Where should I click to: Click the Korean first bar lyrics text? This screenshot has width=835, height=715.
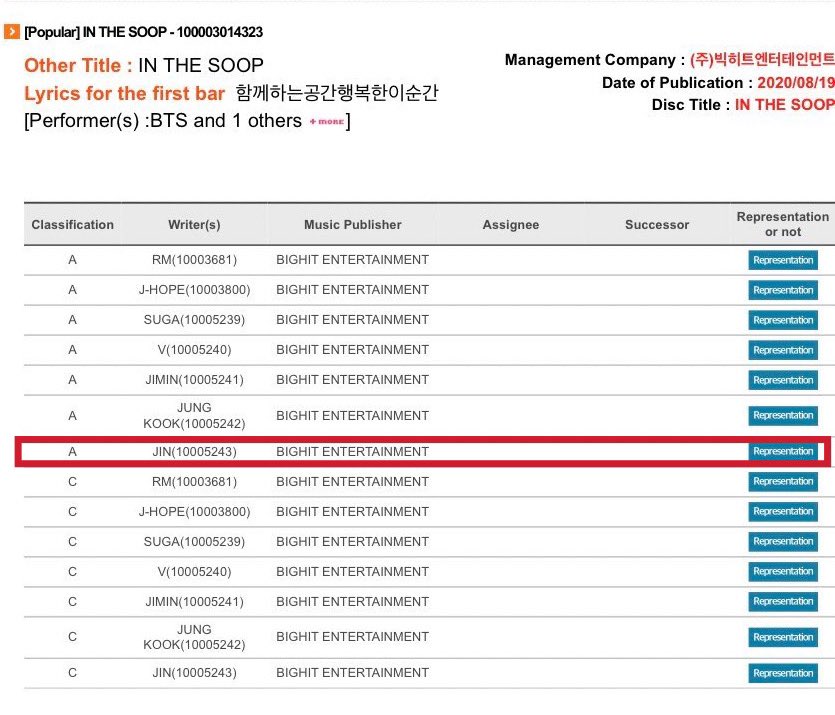pyautogui.click(x=337, y=93)
